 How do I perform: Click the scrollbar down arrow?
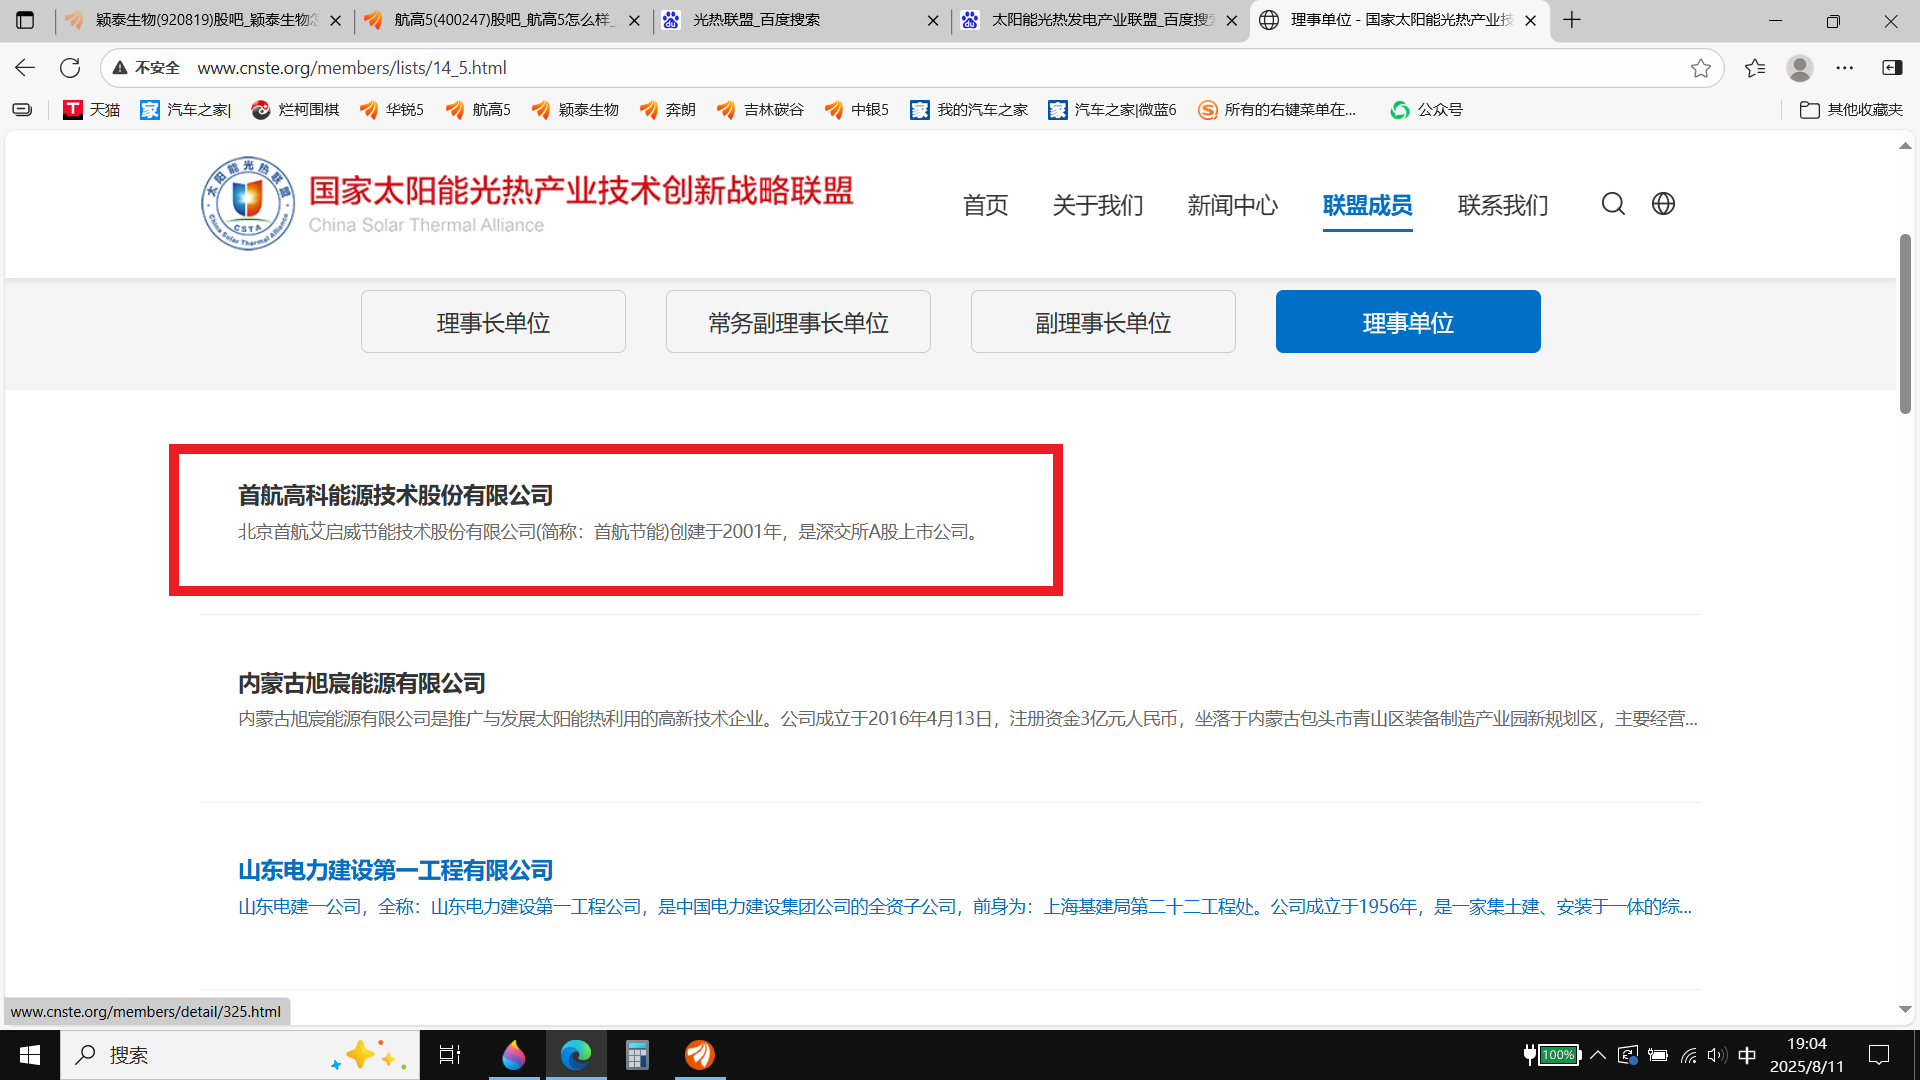pyautogui.click(x=1905, y=1010)
